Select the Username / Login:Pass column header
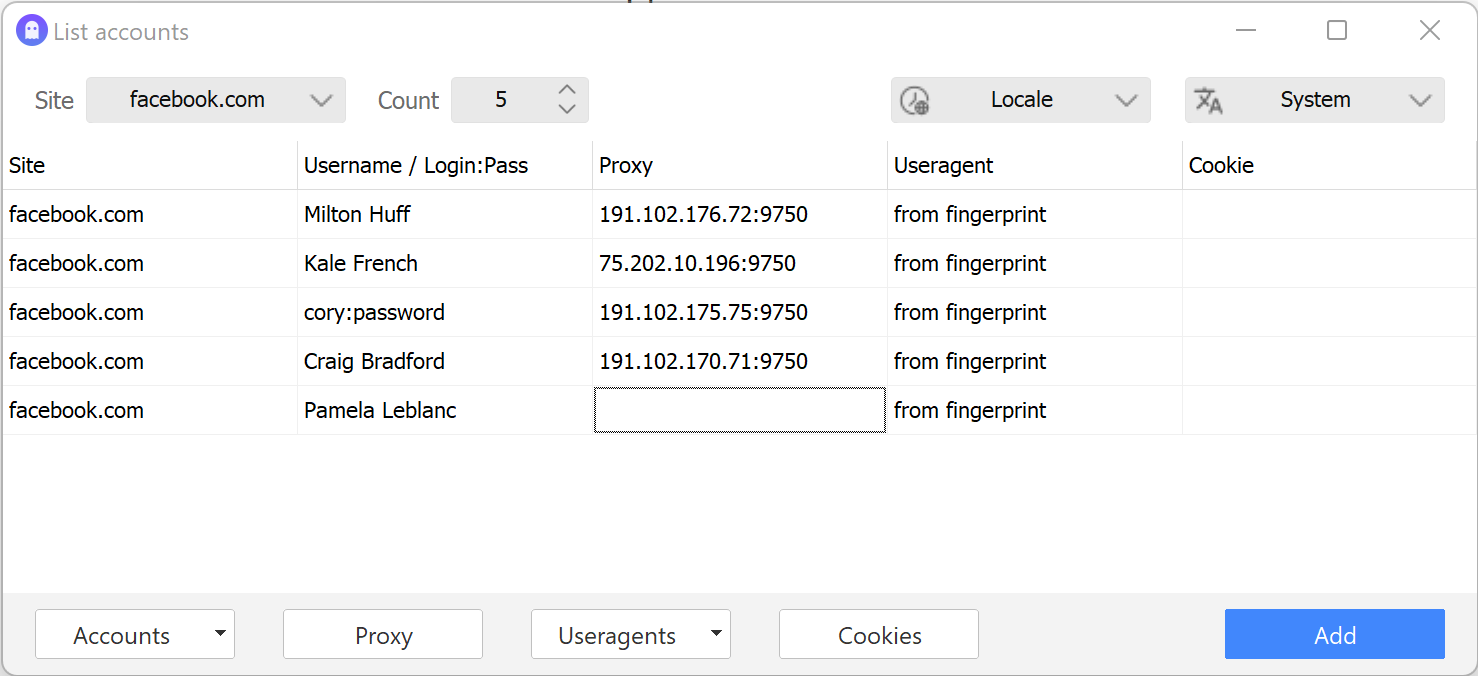Viewport: 1478px width, 676px height. (x=415, y=165)
